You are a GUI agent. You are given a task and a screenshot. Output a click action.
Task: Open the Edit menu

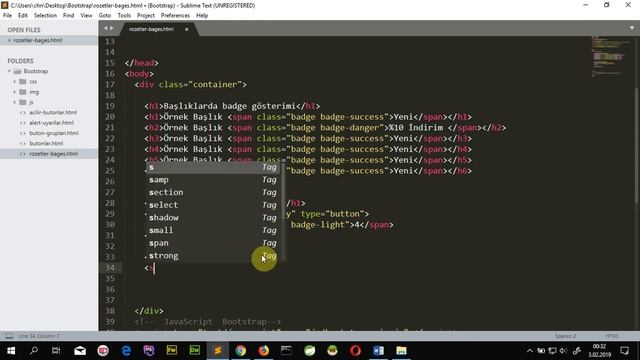coord(22,16)
